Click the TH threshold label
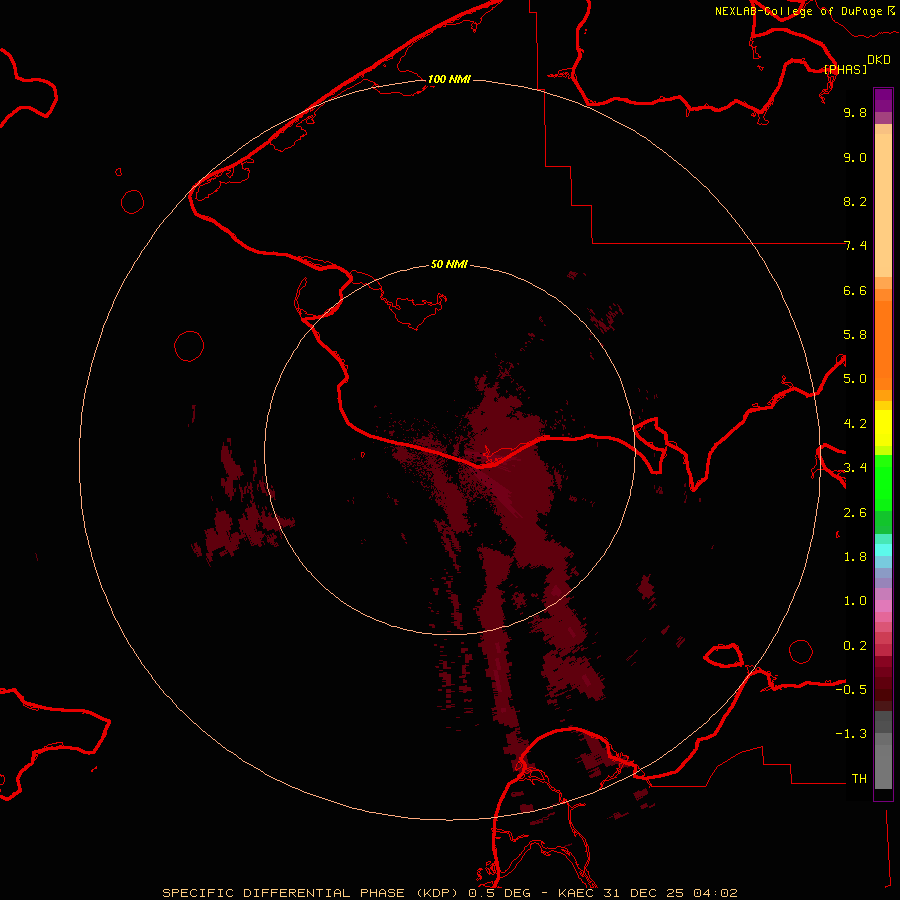This screenshot has width=900, height=900. click(x=859, y=779)
